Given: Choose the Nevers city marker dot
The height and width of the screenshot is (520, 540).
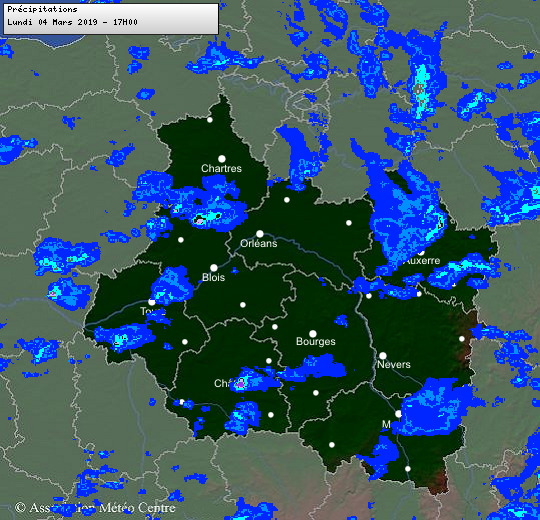Looking at the screenshot, I should pyautogui.click(x=383, y=355).
